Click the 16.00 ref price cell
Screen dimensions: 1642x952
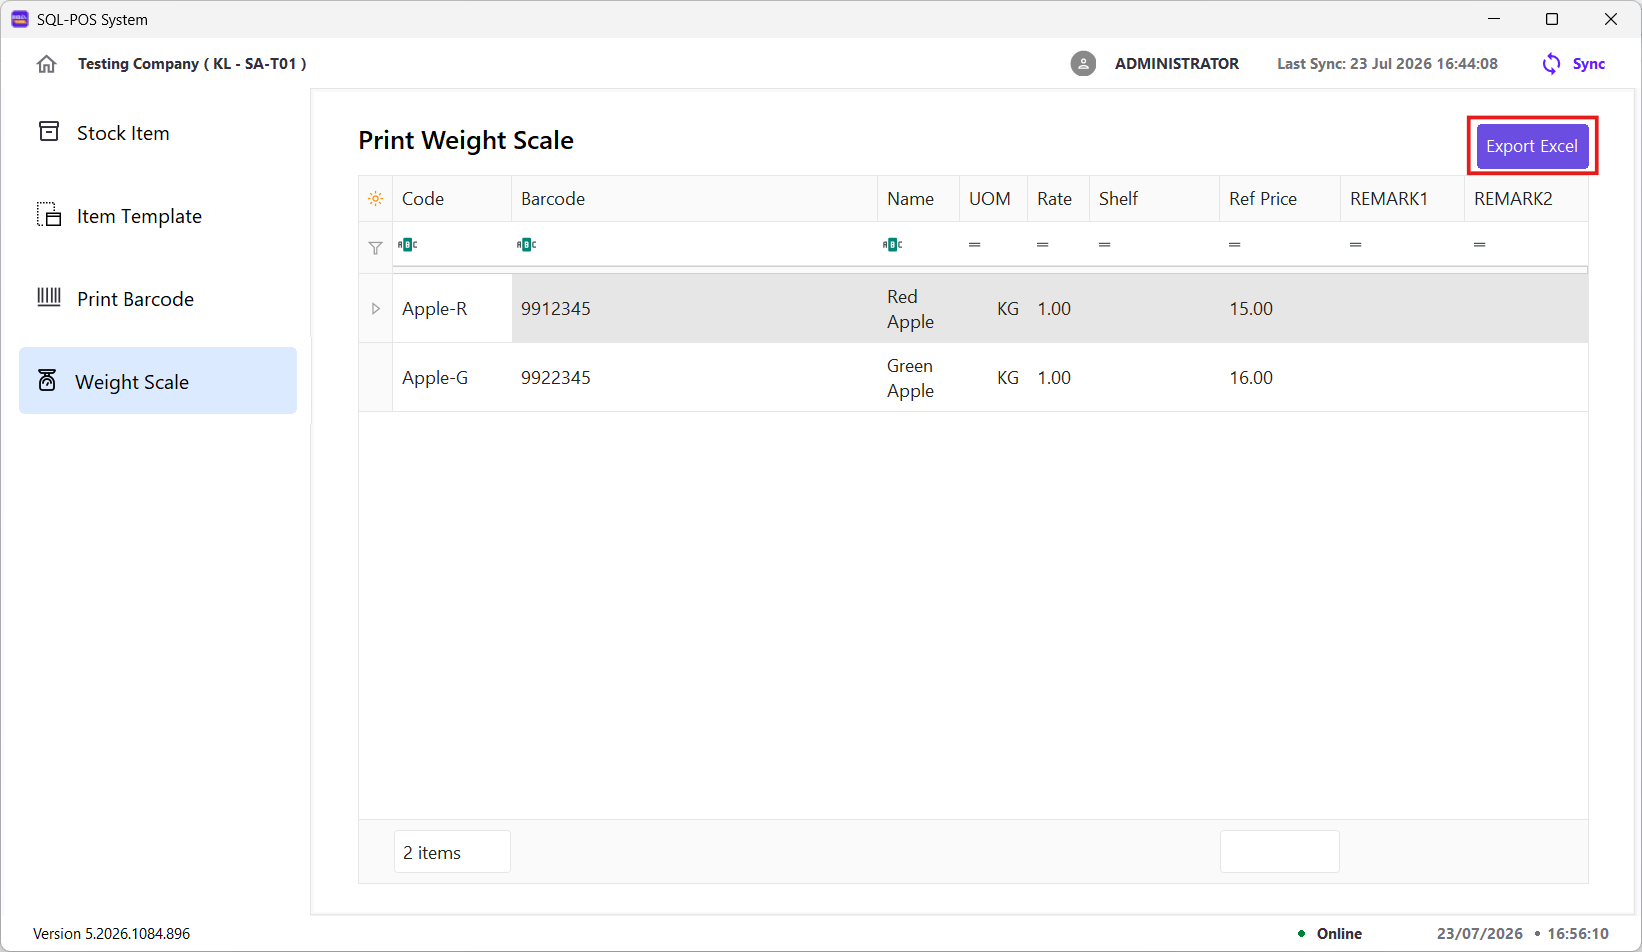point(1280,378)
